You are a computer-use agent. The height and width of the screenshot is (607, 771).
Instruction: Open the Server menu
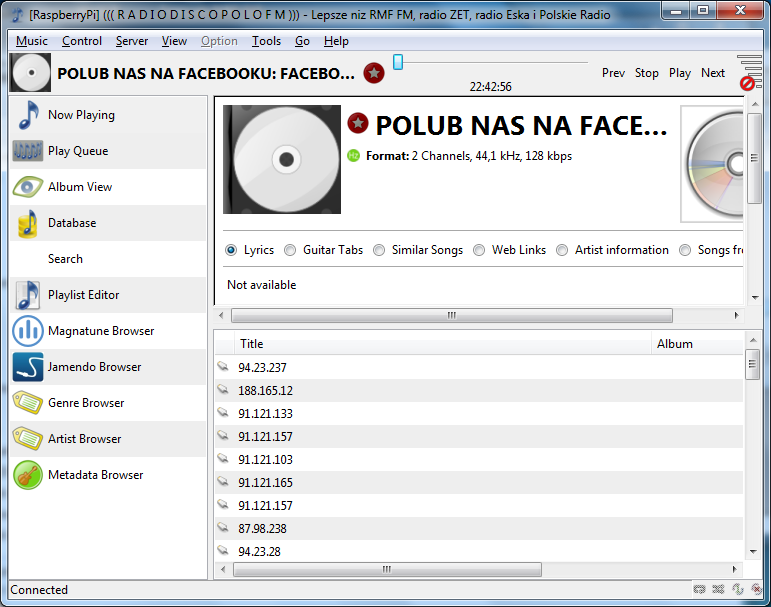pyautogui.click(x=132, y=41)
